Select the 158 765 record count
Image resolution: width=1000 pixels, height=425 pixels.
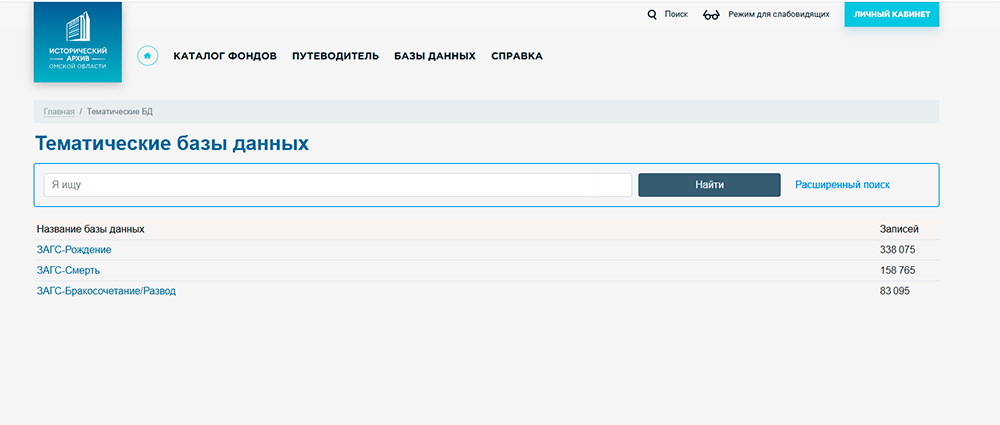coord(897,270)
